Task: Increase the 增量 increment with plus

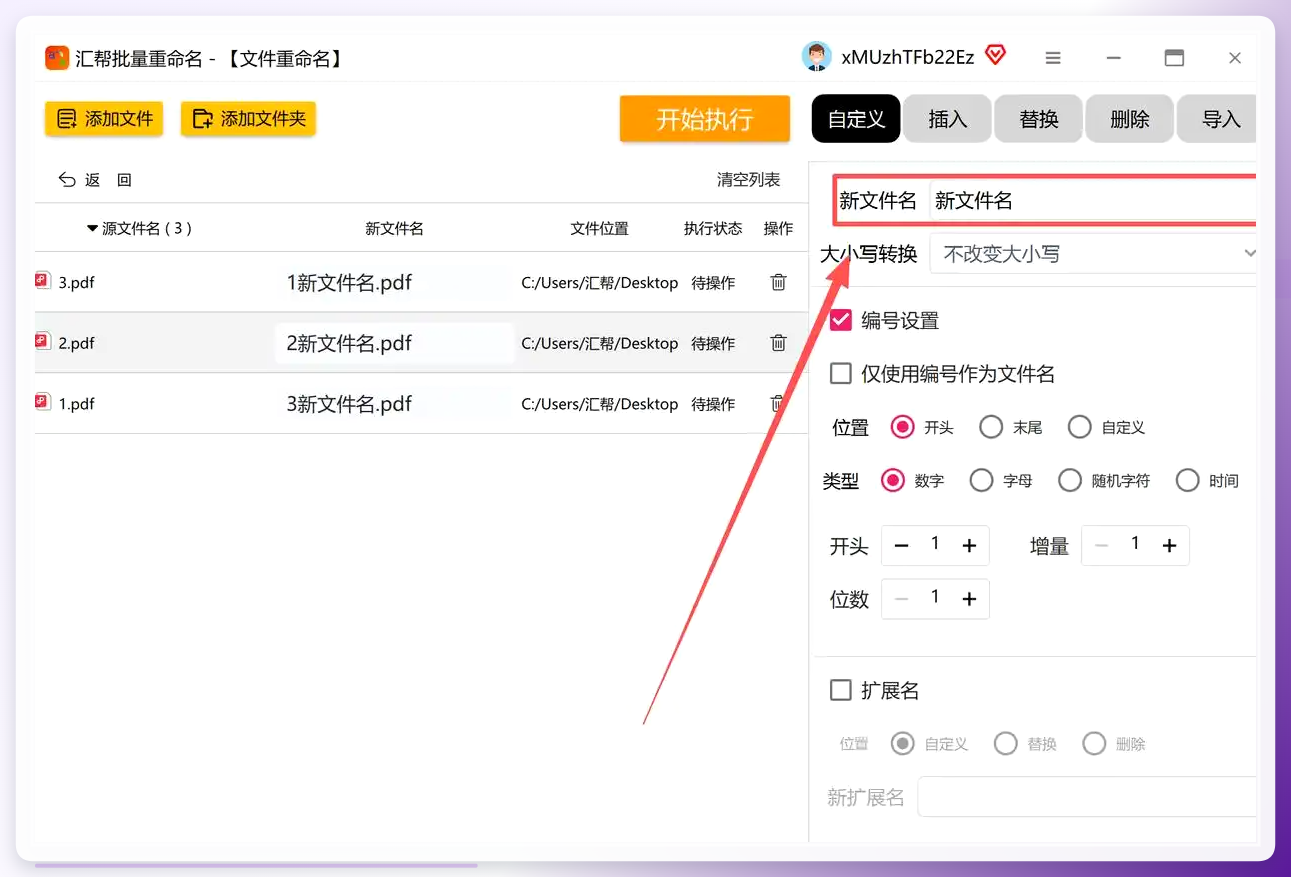Action: [x=1169, y=546]
